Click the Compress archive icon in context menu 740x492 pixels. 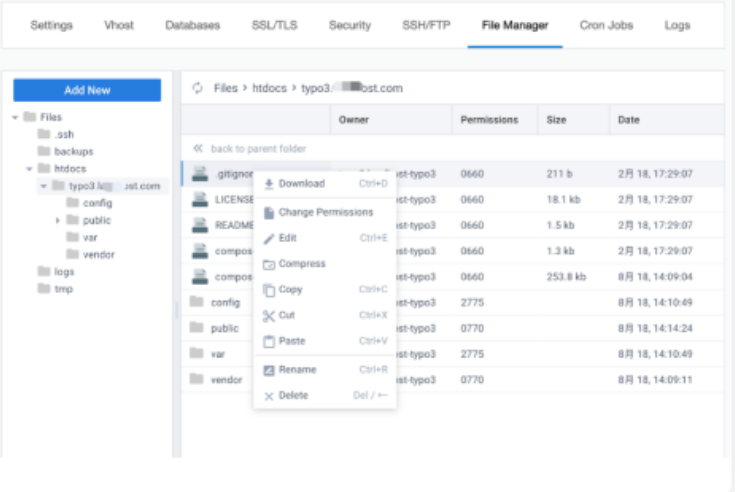269,264
